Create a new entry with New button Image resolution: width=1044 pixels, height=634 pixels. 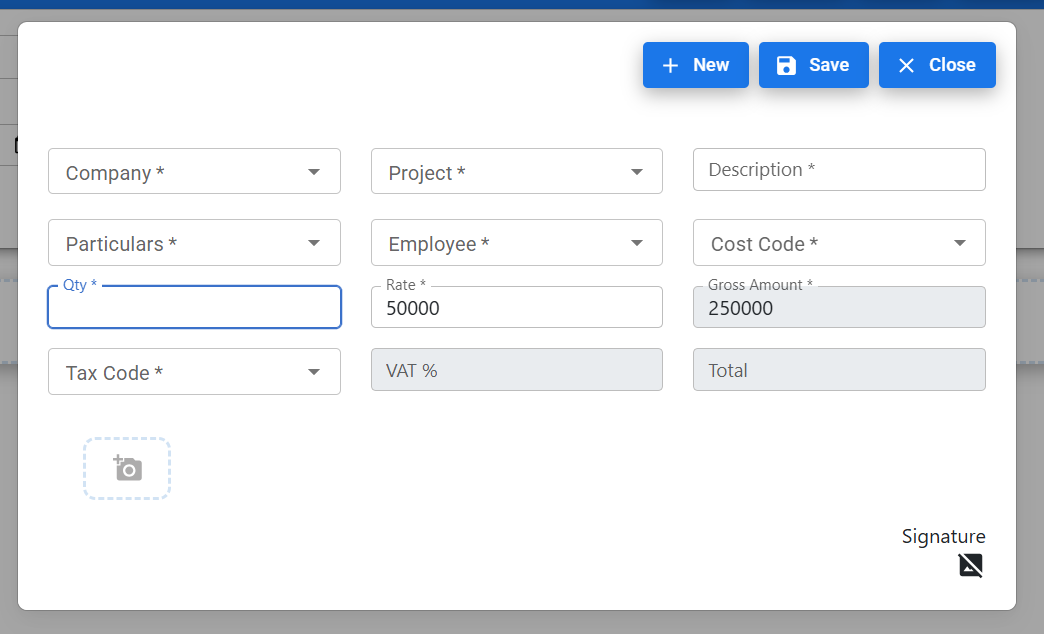coord(696,65)
